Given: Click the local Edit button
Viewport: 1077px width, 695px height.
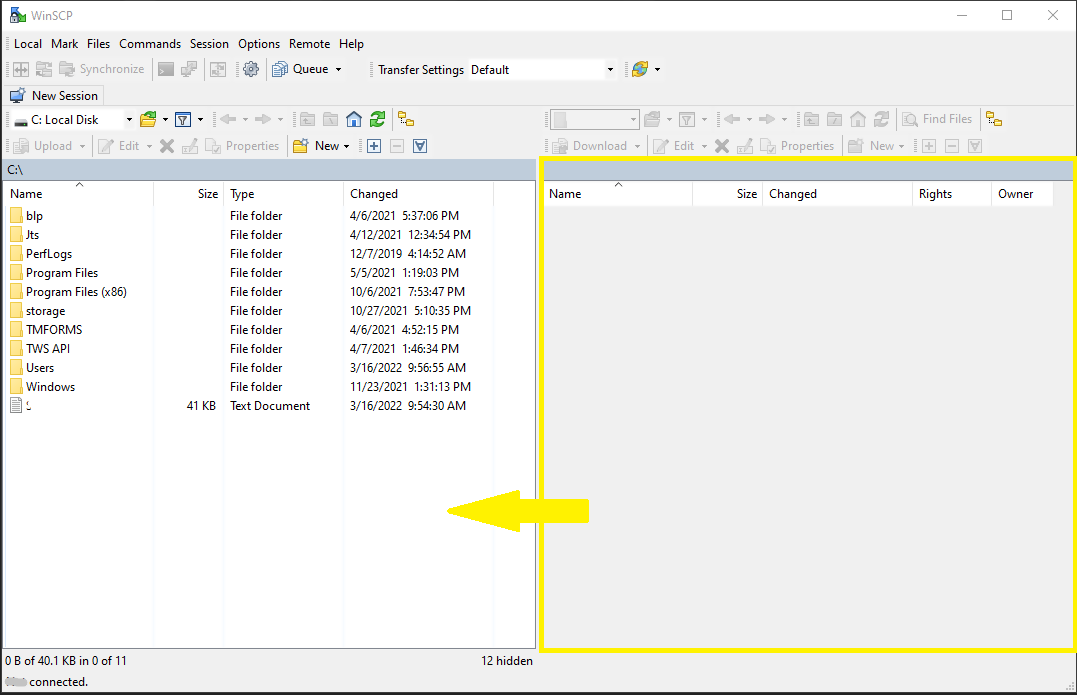Looking at the screenshot, I should coord(120,146).
